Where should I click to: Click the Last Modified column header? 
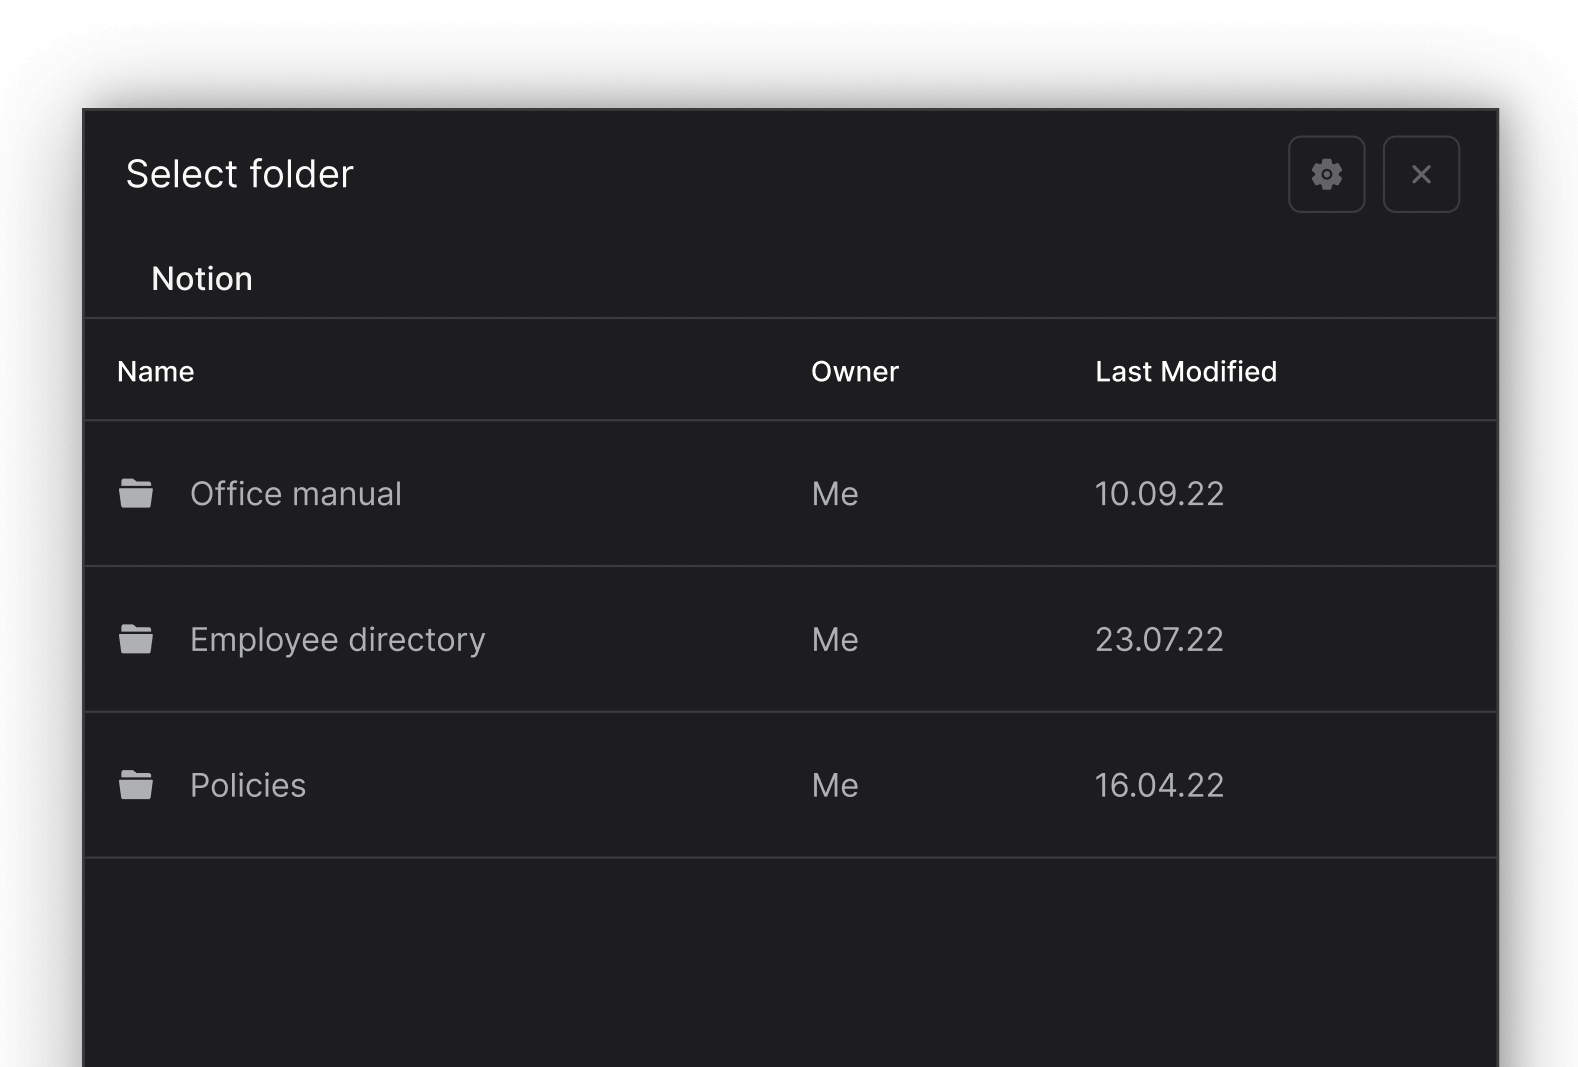1186,371
